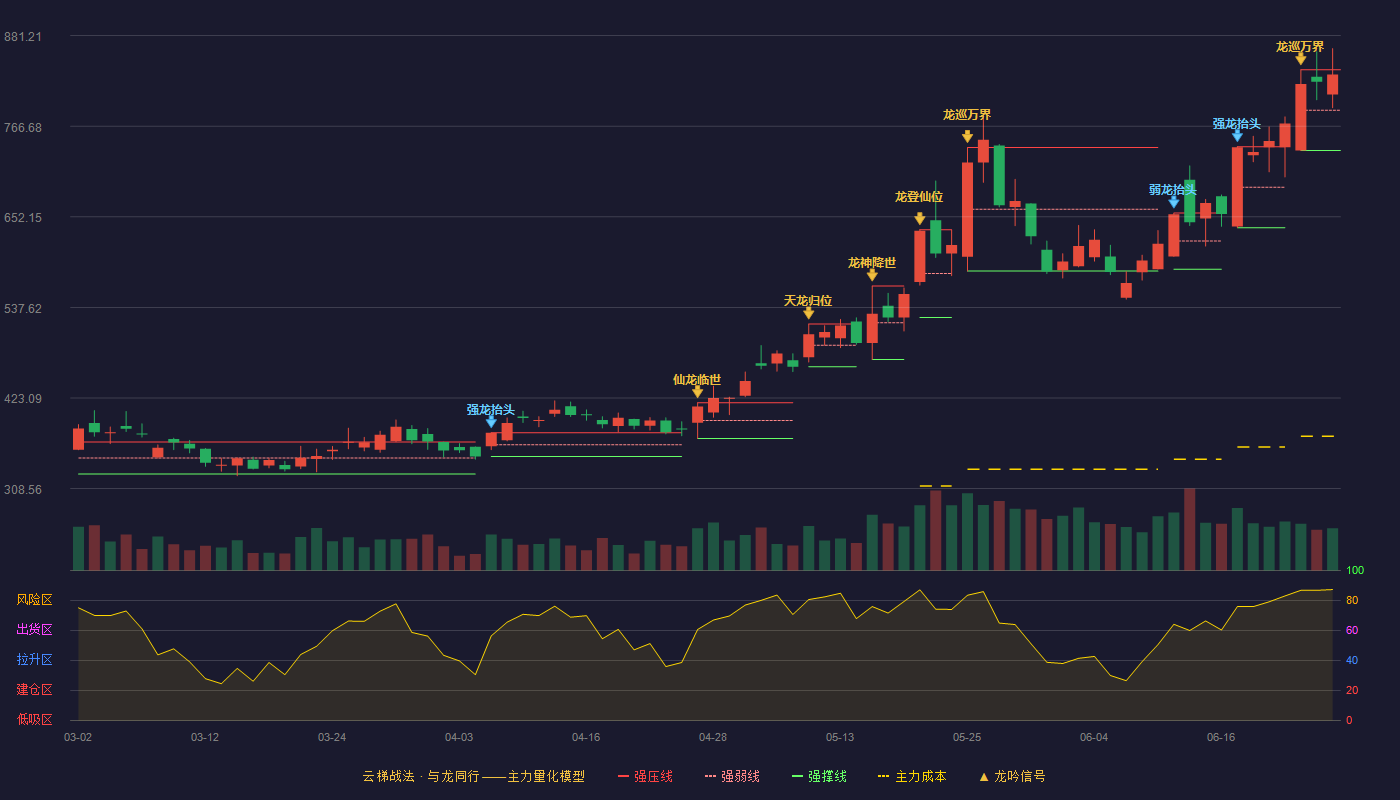Click the 03-12 date axis label
This screenshot has width=1400, height=800.
[x=205, y=737]
